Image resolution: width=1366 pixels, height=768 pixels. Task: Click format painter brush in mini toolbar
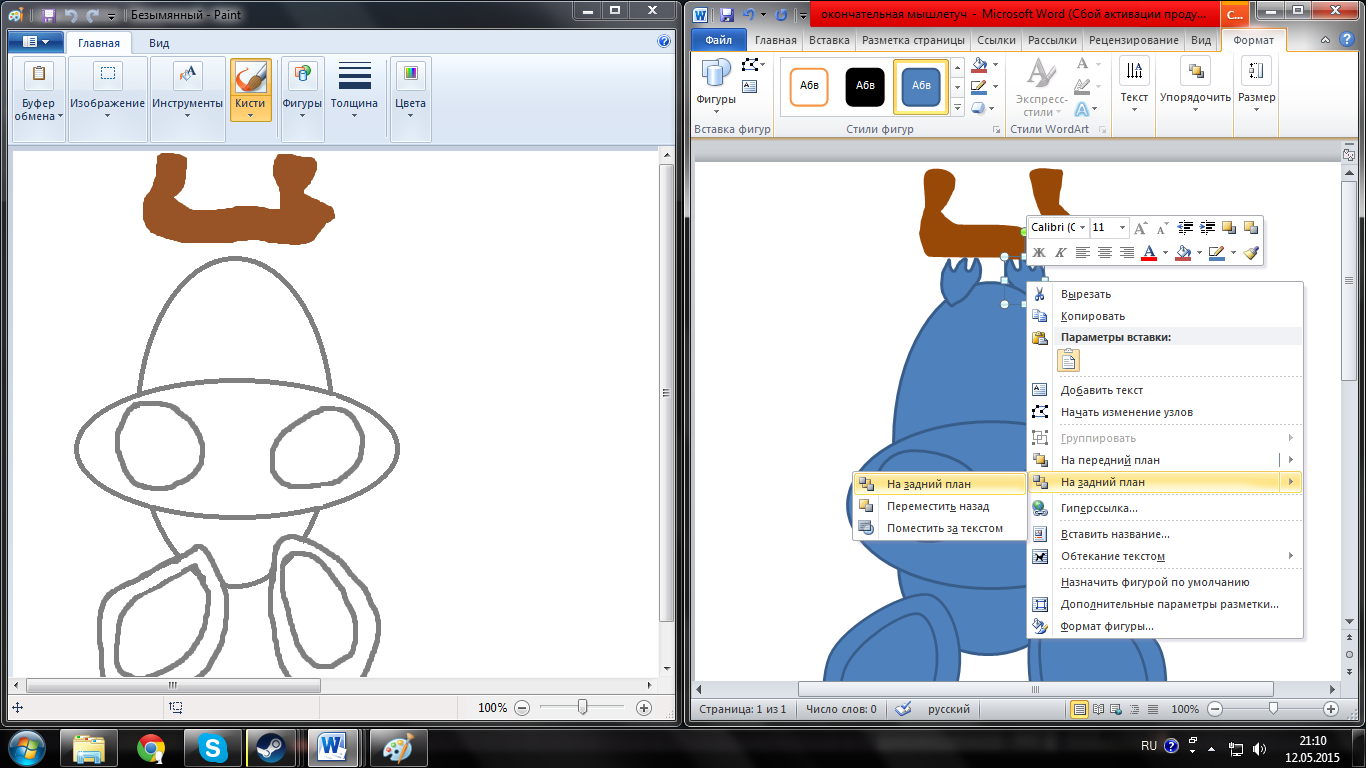(x=1251, y=253)
